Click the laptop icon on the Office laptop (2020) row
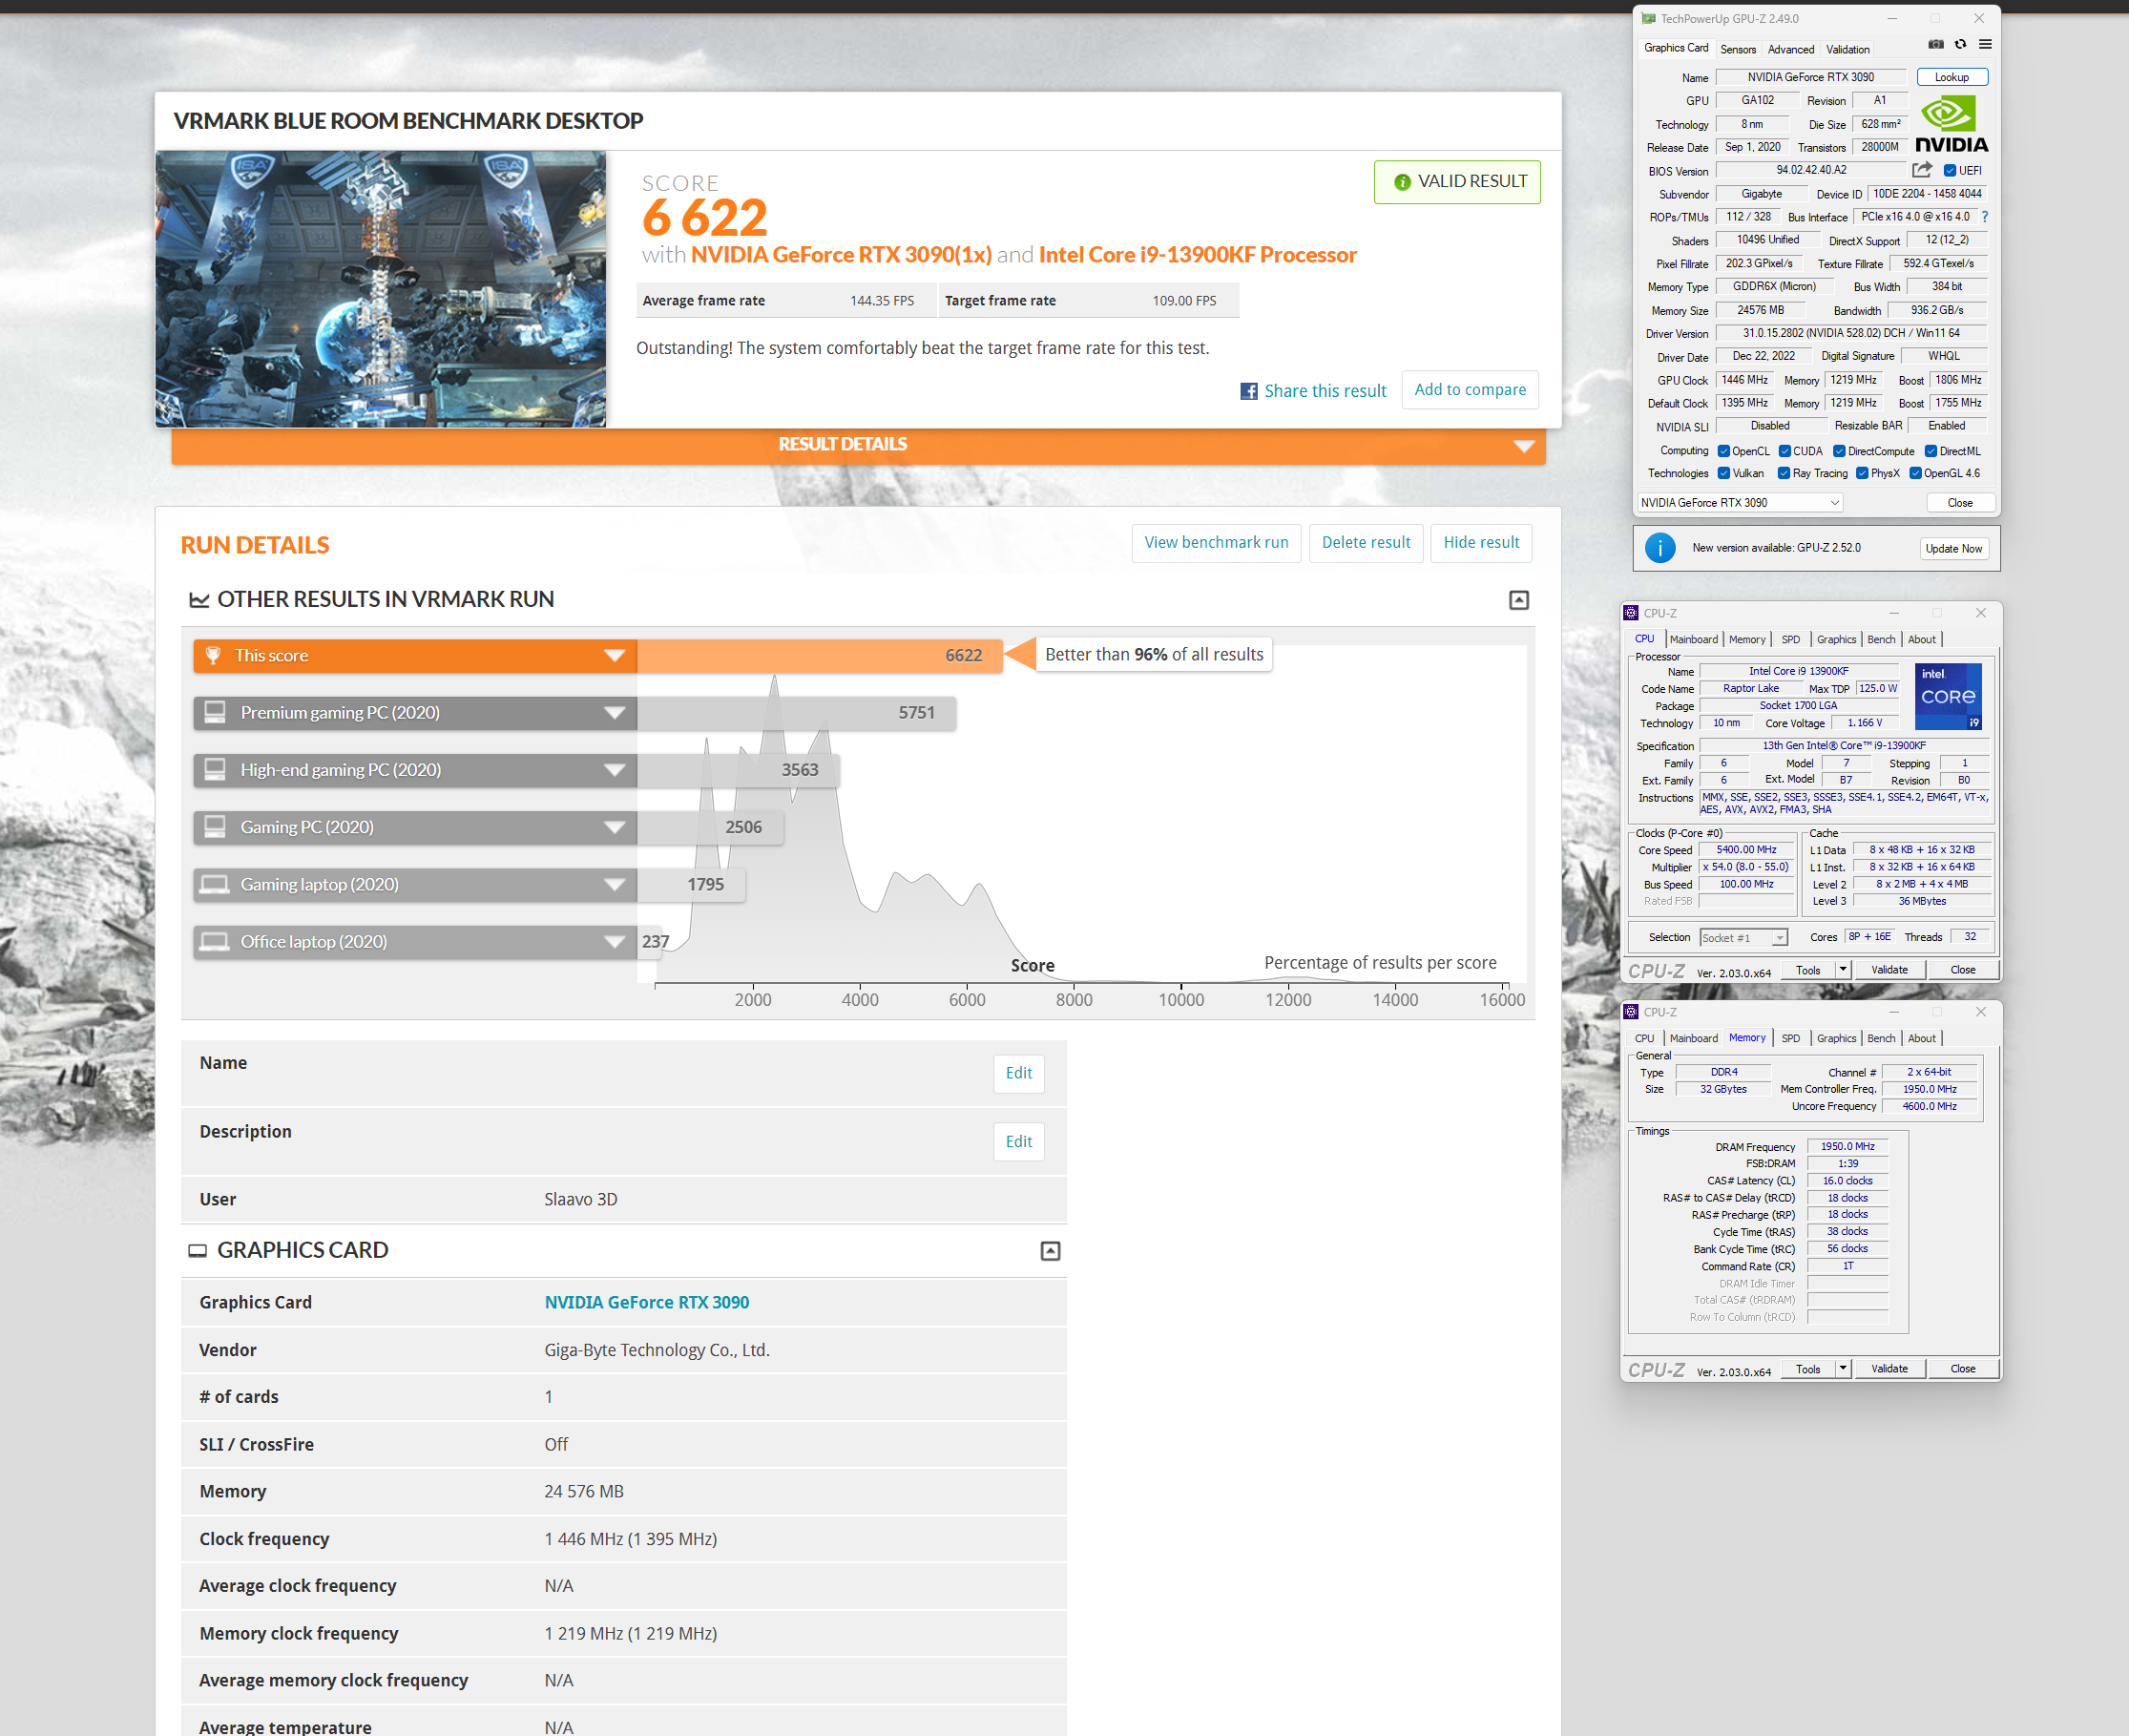This screenshot has height=1736, width=2129. [214, 941]
